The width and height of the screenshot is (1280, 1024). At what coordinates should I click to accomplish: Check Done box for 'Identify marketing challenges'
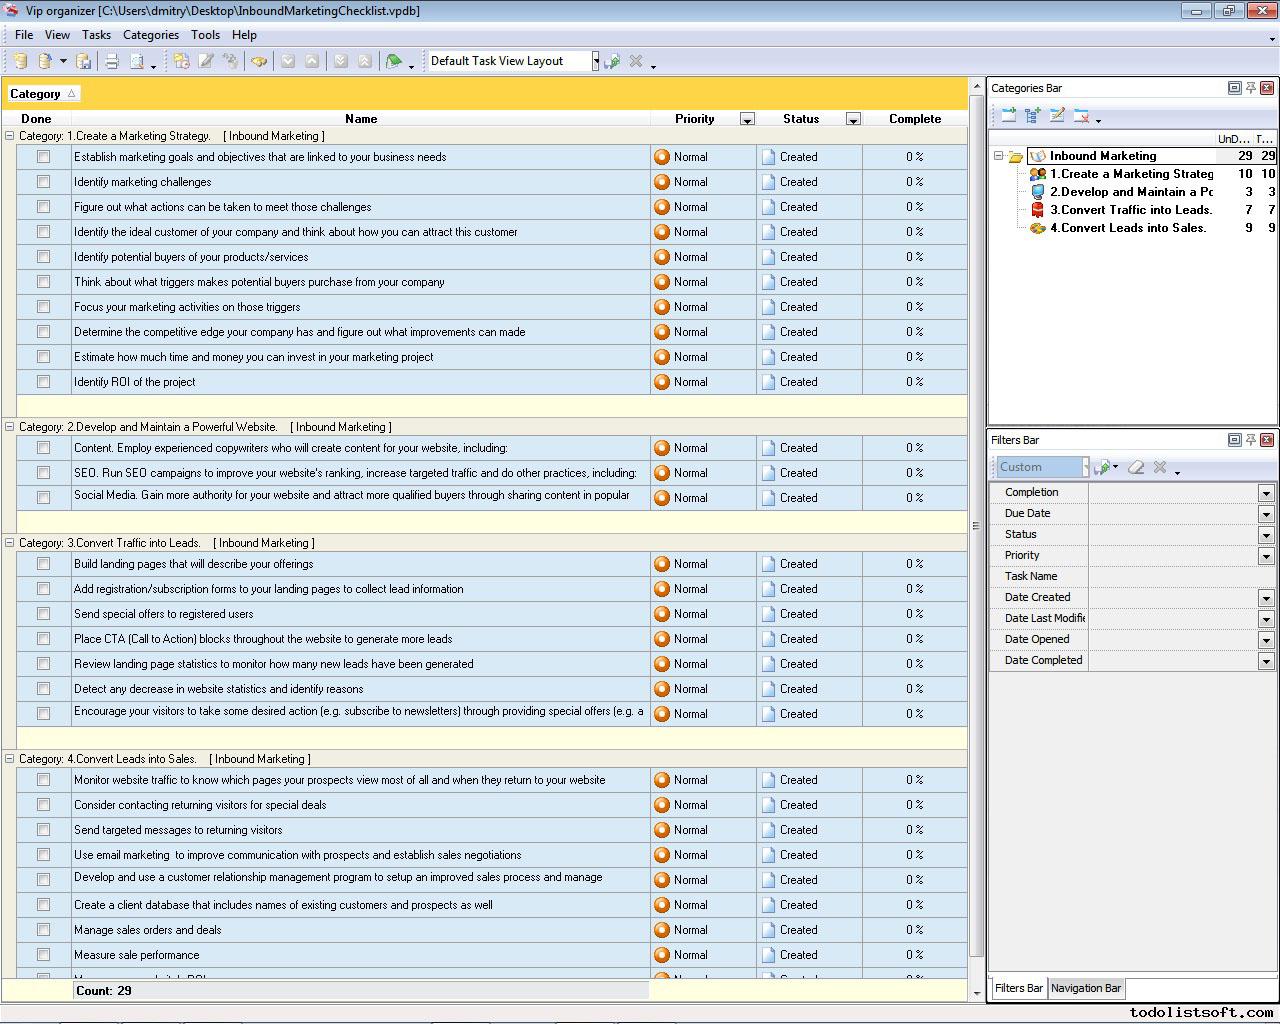click(43, 182)
